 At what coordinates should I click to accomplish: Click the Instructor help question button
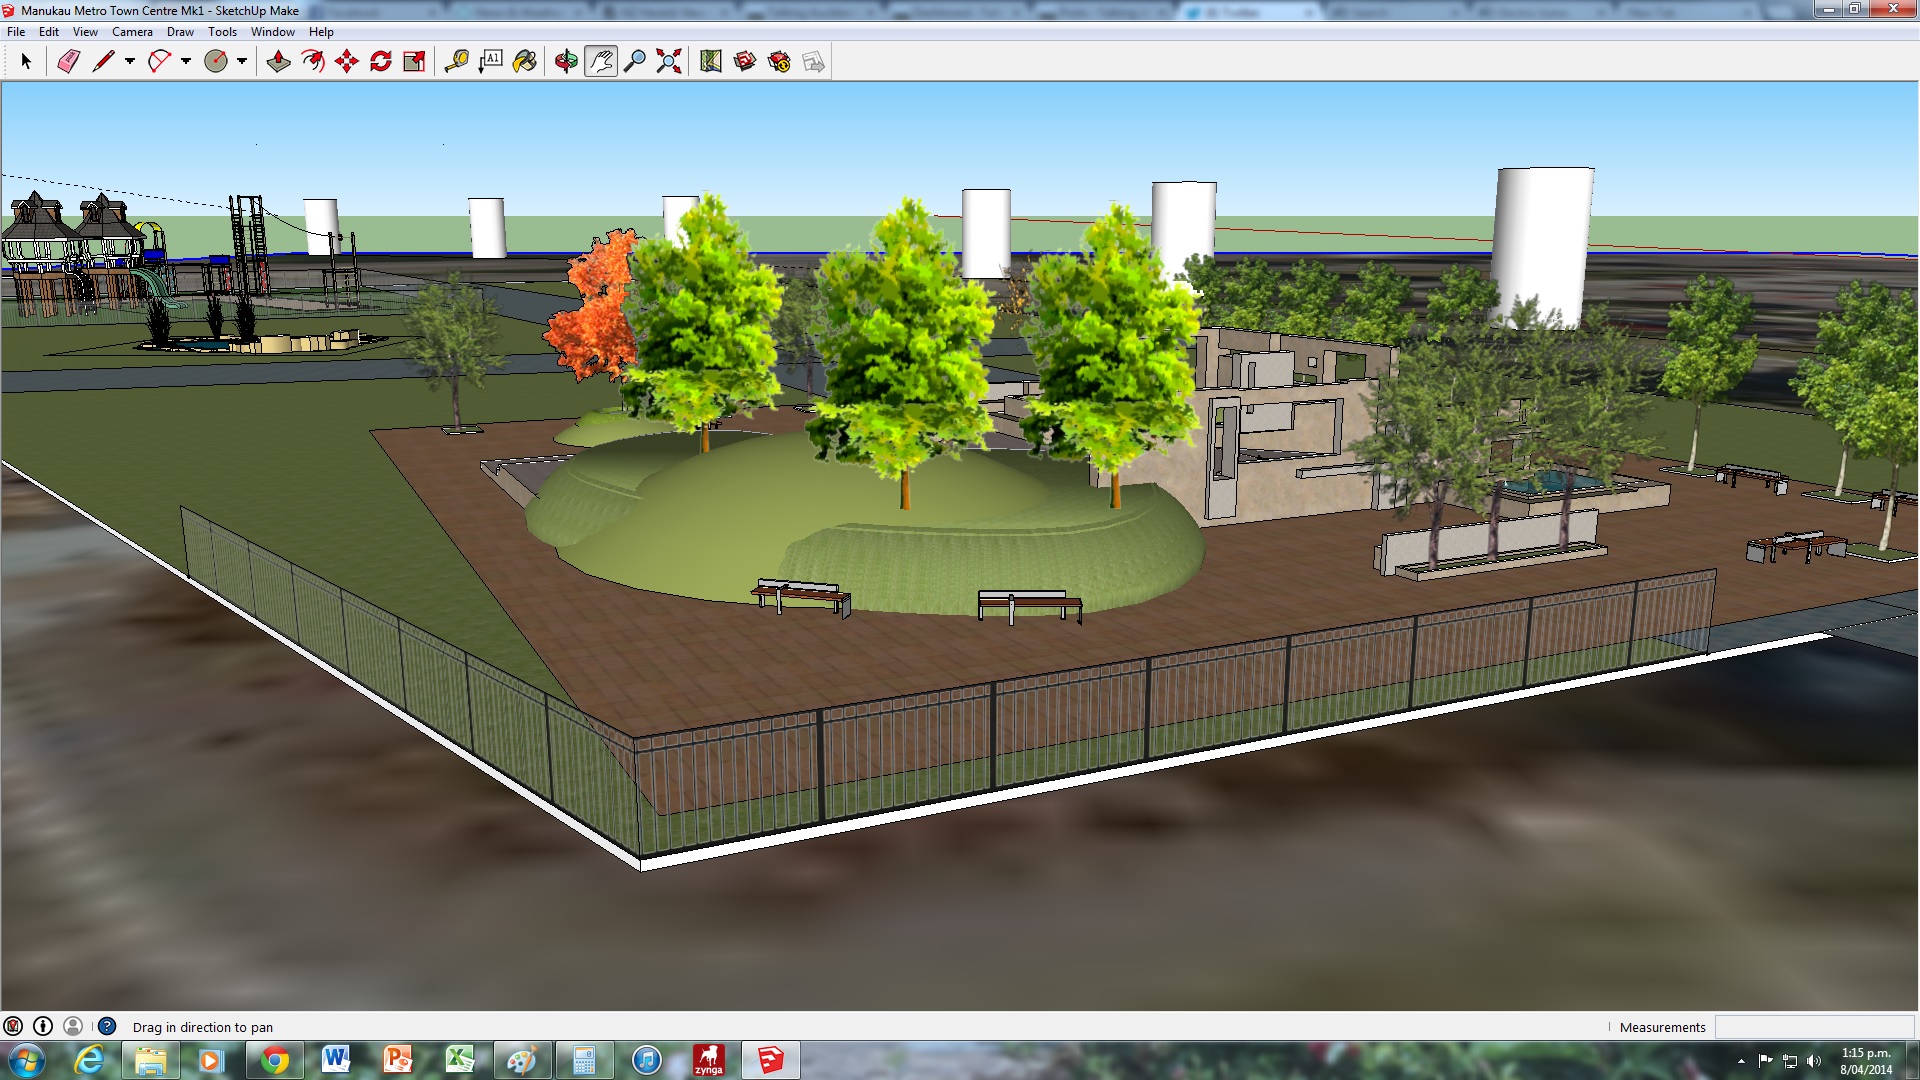(107, 1026)
